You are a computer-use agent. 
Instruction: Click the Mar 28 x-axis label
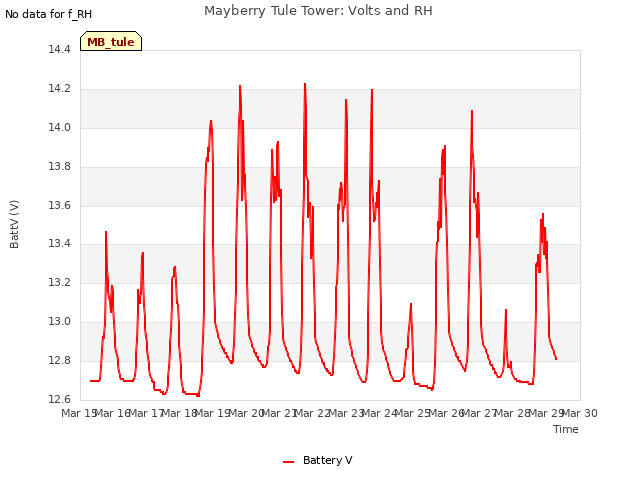pyautogui.click(x=513, y=413)
